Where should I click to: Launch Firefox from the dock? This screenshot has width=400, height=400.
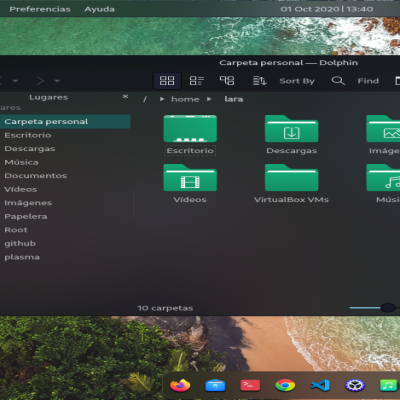click(180, 385)
